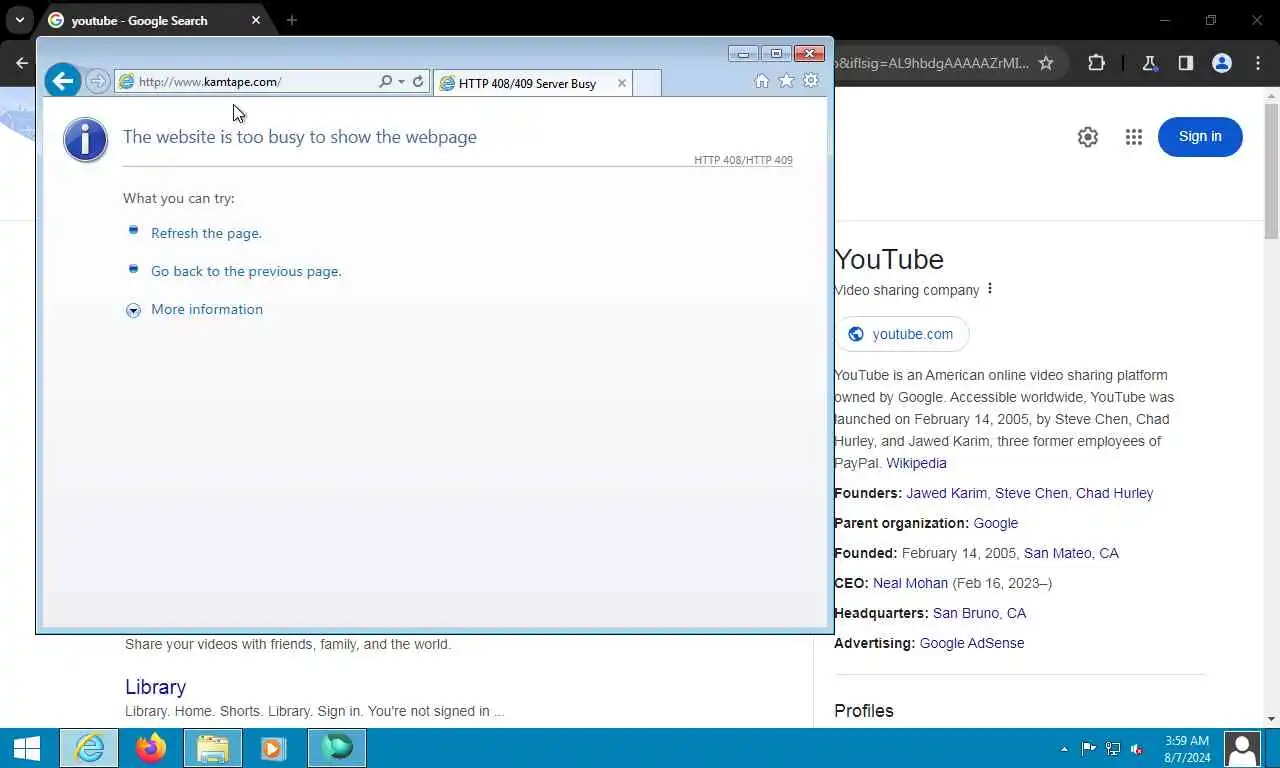Open IE Favorites star icon
1280x768 pixels.
click(786, 81)
